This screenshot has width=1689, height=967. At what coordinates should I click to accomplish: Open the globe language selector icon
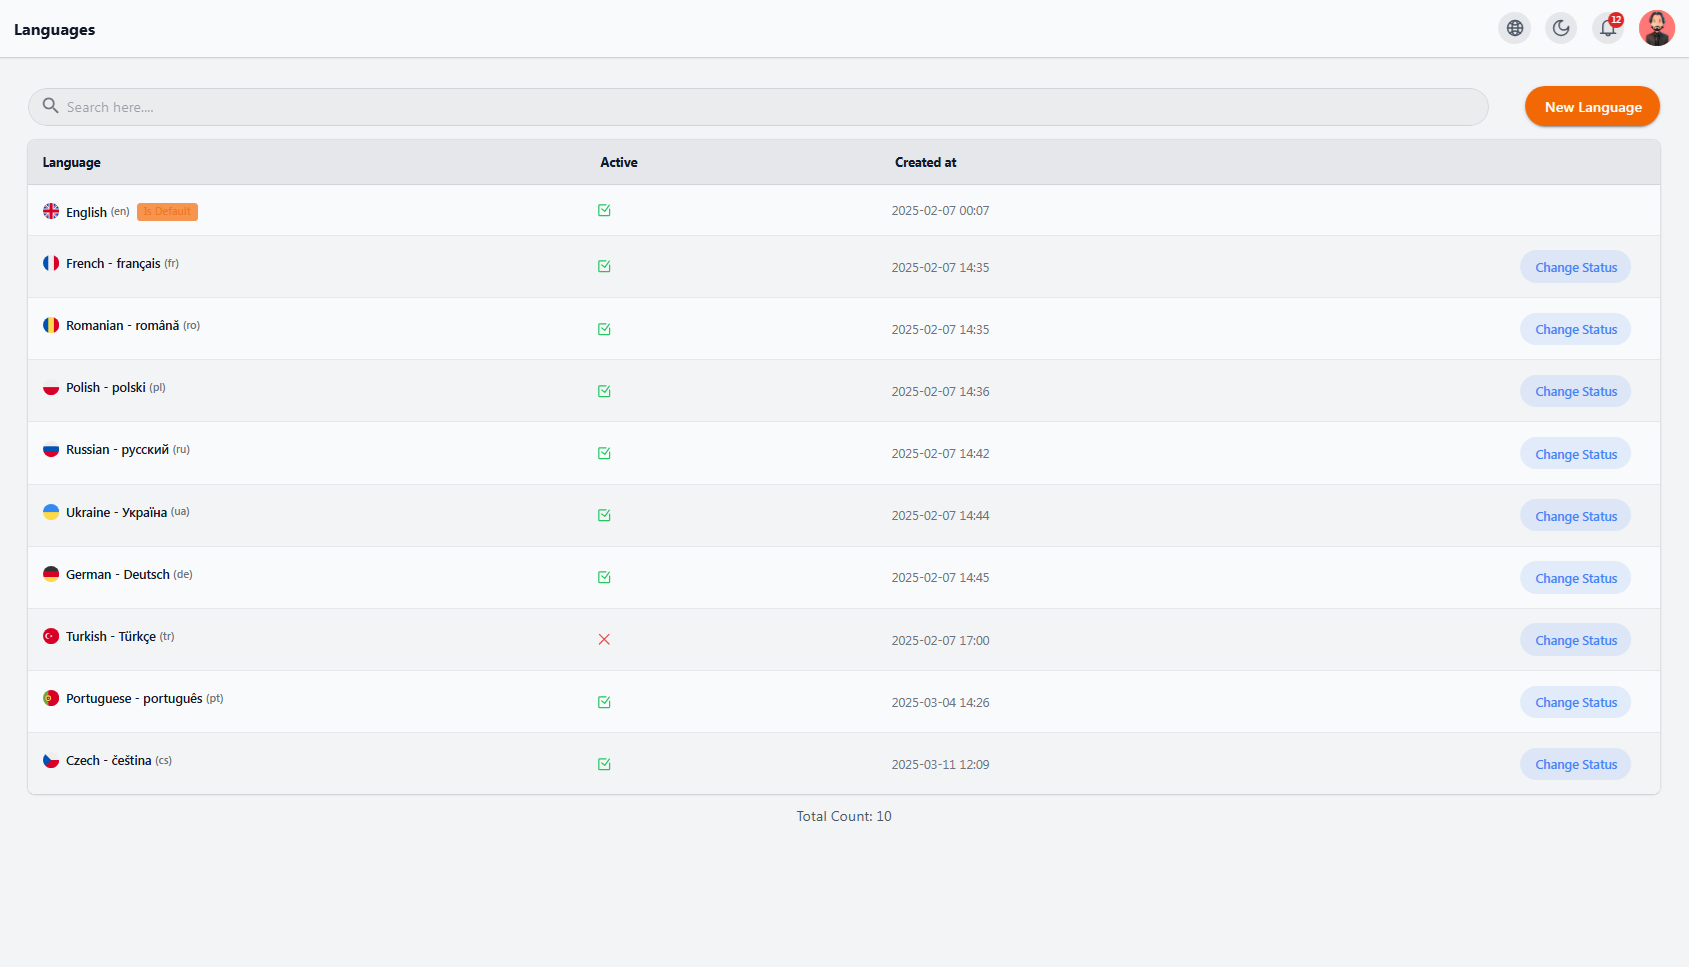[x=1515, y=28]
